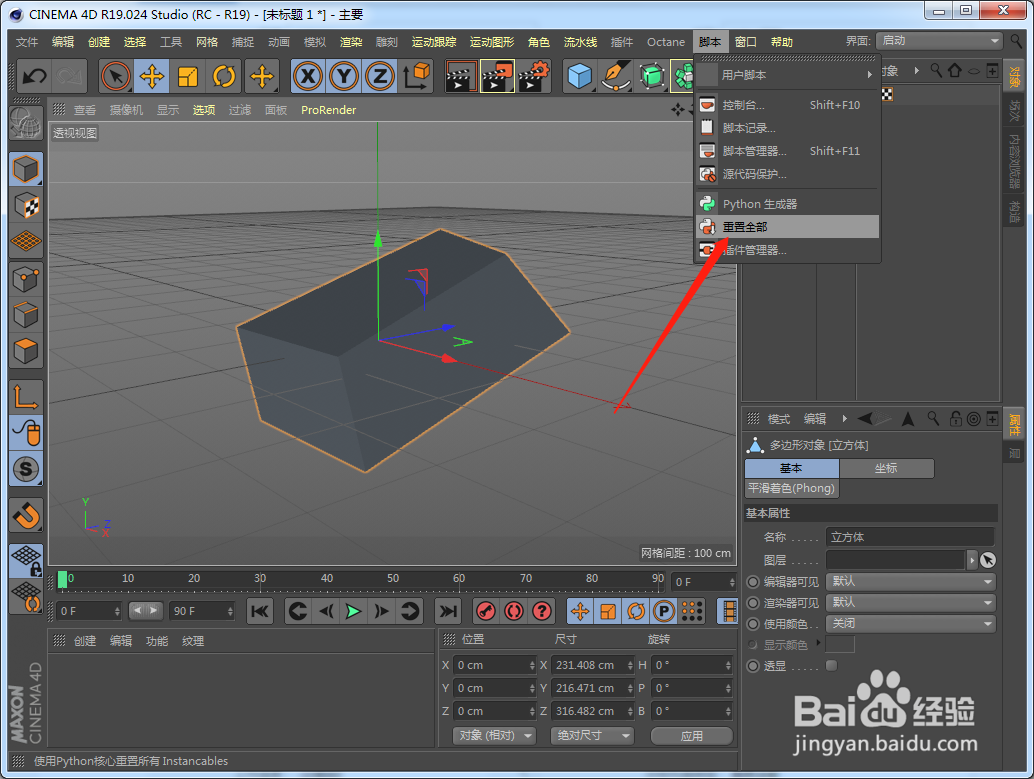Viewport: 1034px width, 779px height.
Task: Toggle the 透显 checkbox
Action: point(832,666)
